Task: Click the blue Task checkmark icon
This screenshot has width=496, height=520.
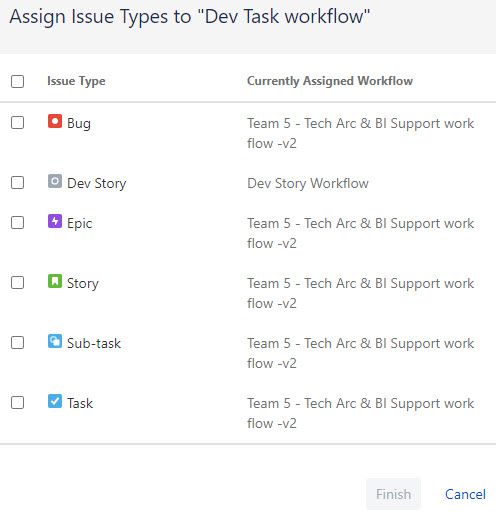Action: coord(55,401)
